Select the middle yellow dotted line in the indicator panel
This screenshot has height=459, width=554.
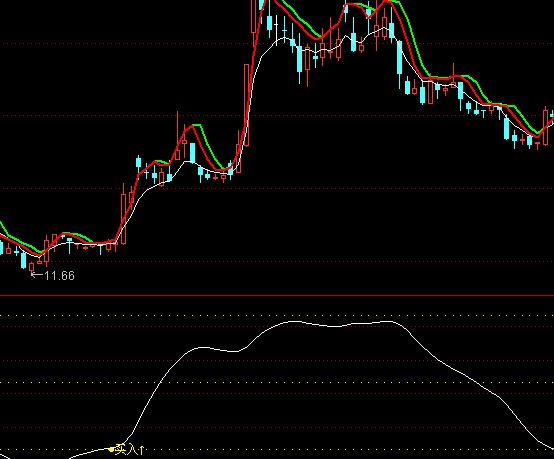pos(277,383)
